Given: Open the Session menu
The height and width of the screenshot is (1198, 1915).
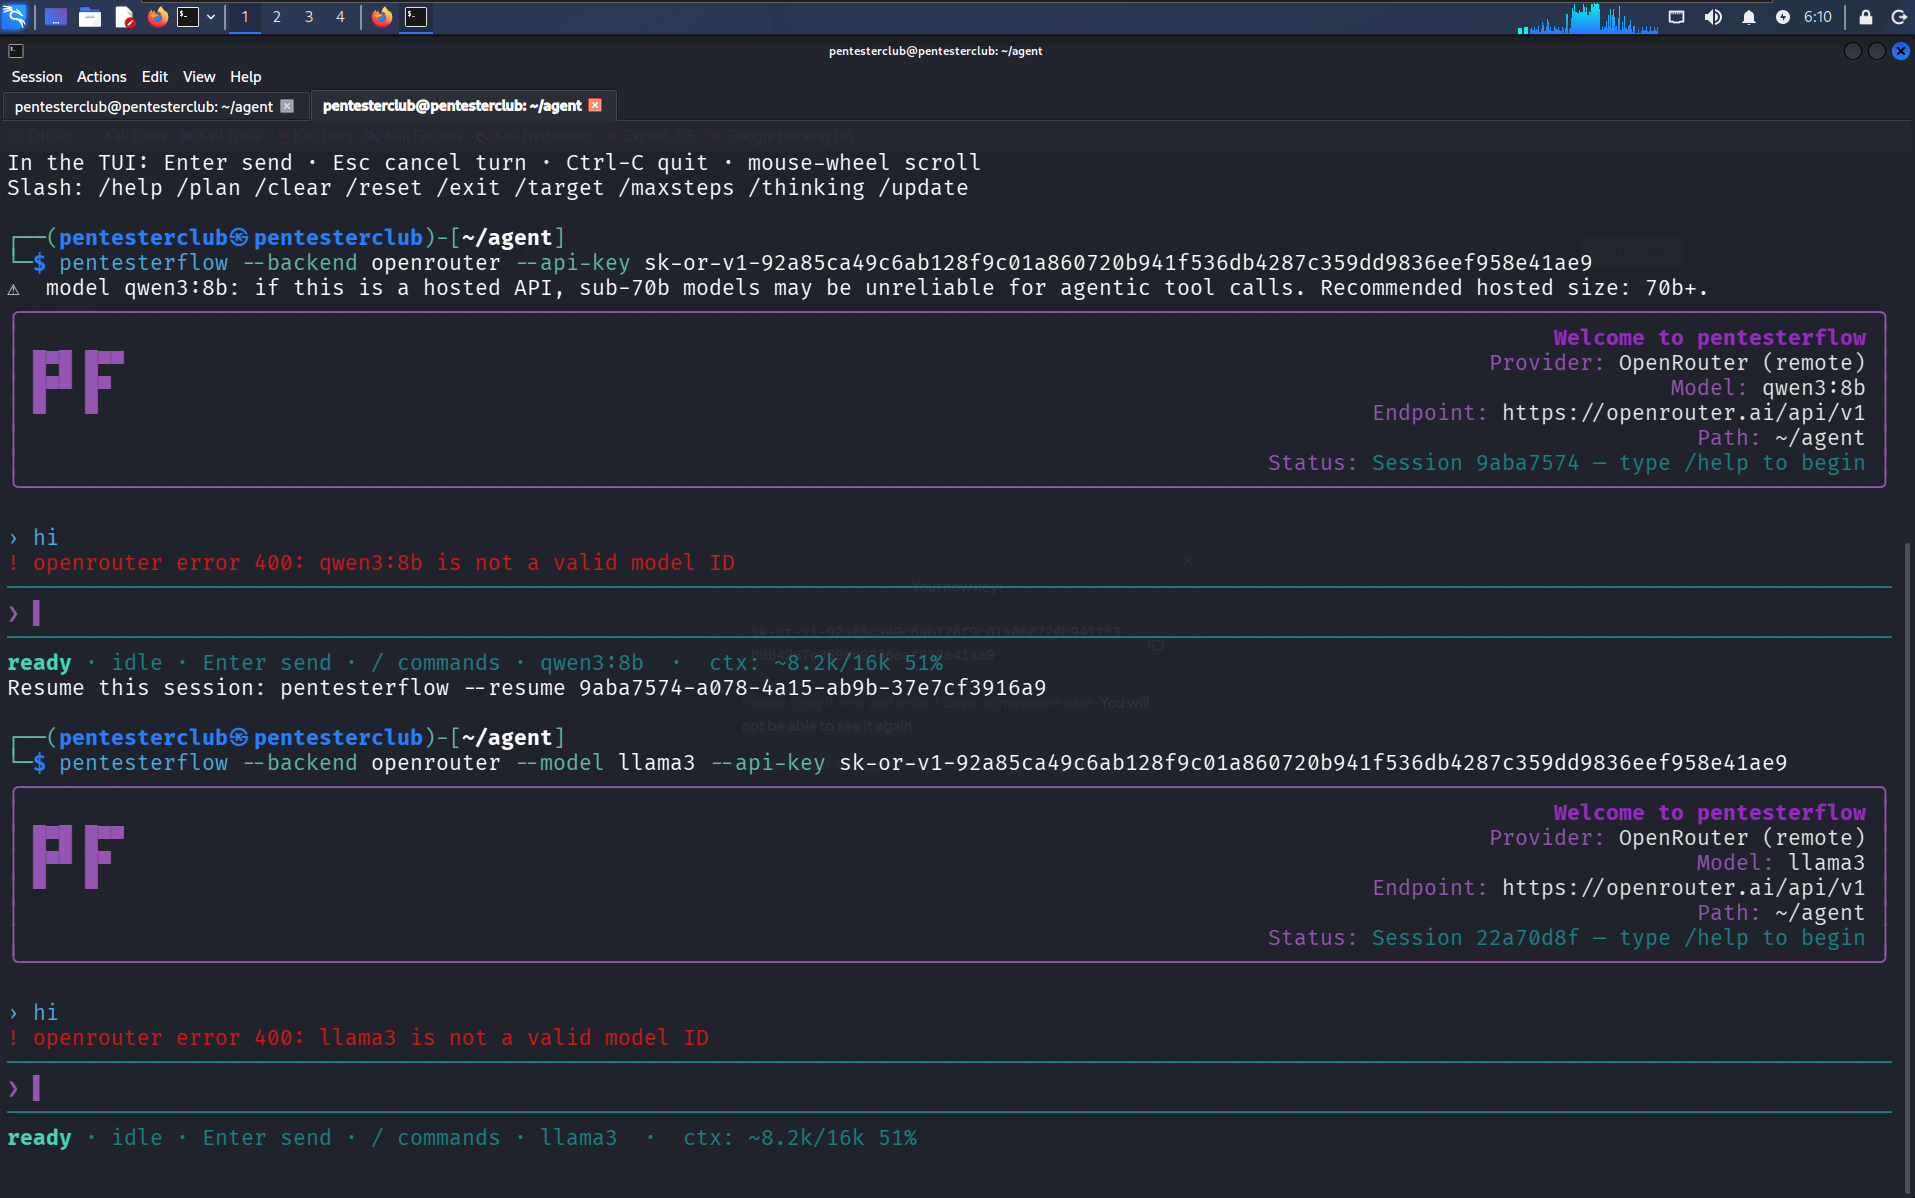Looking at the screenshot, I should click(37, 77).
